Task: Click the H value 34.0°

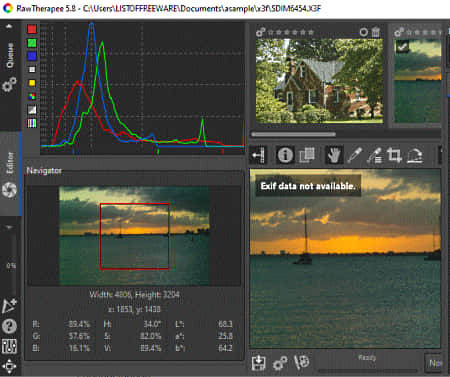Action: (x=152, y=324)
